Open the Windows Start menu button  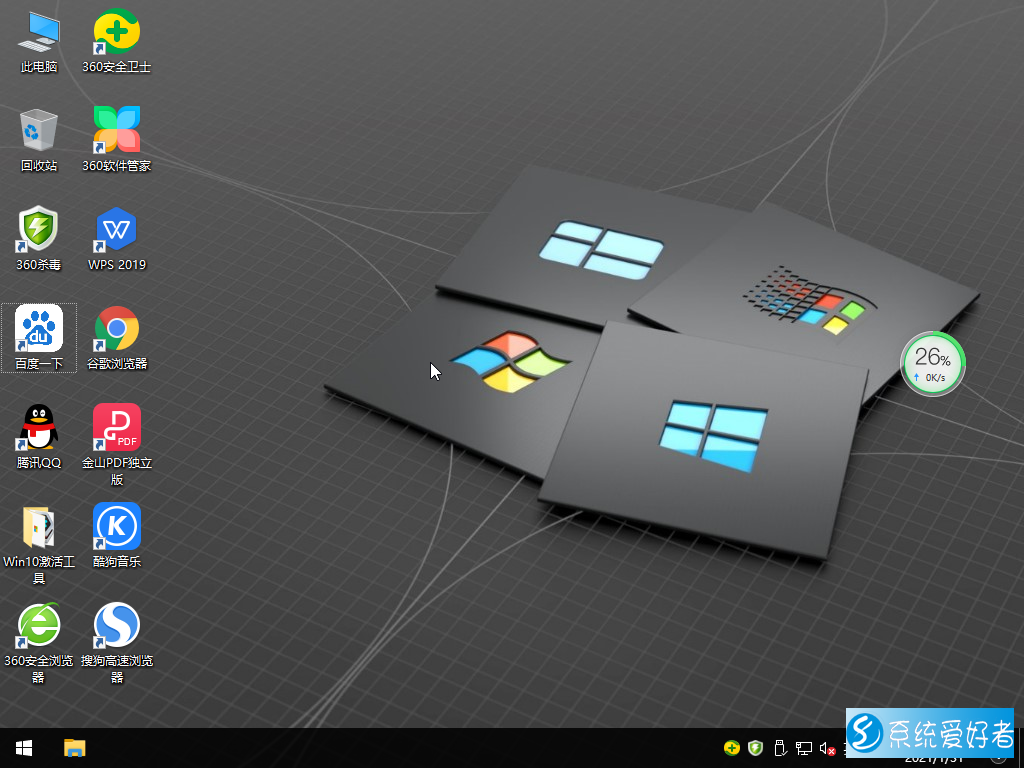click(x=24, y=748)
